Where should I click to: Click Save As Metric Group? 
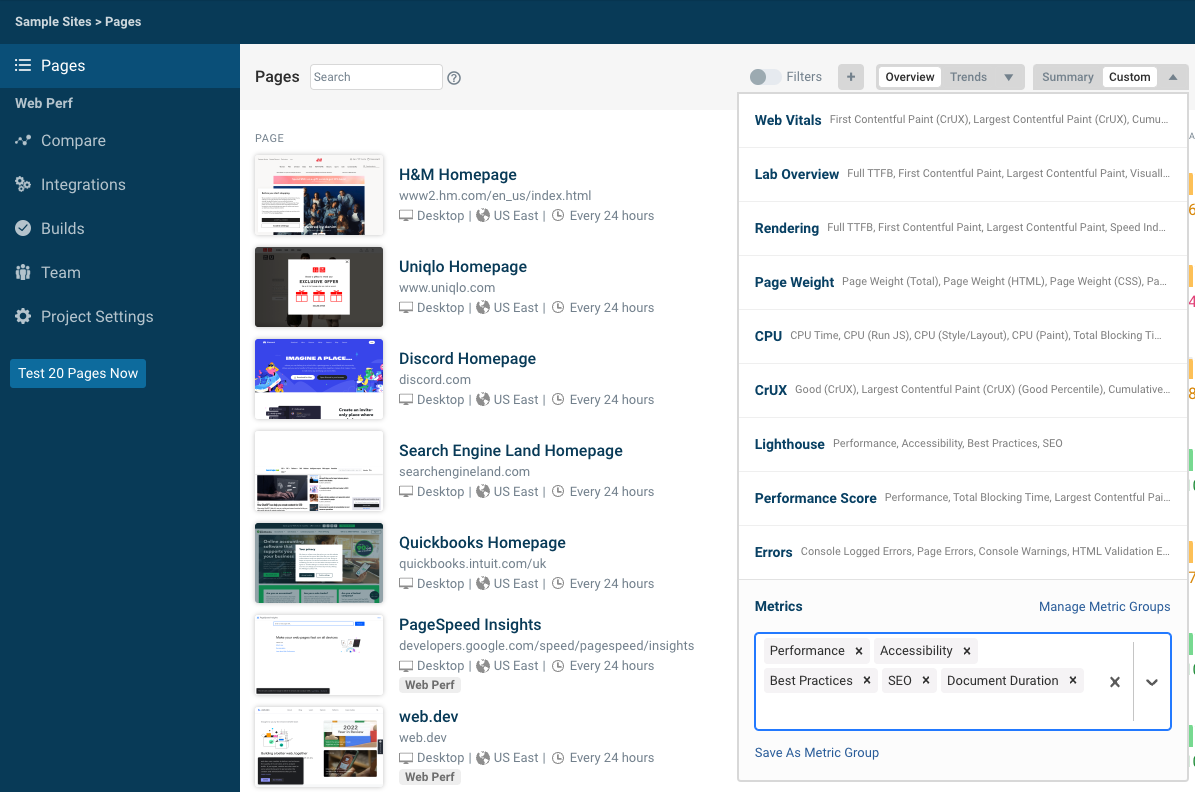tap(816, 752)
